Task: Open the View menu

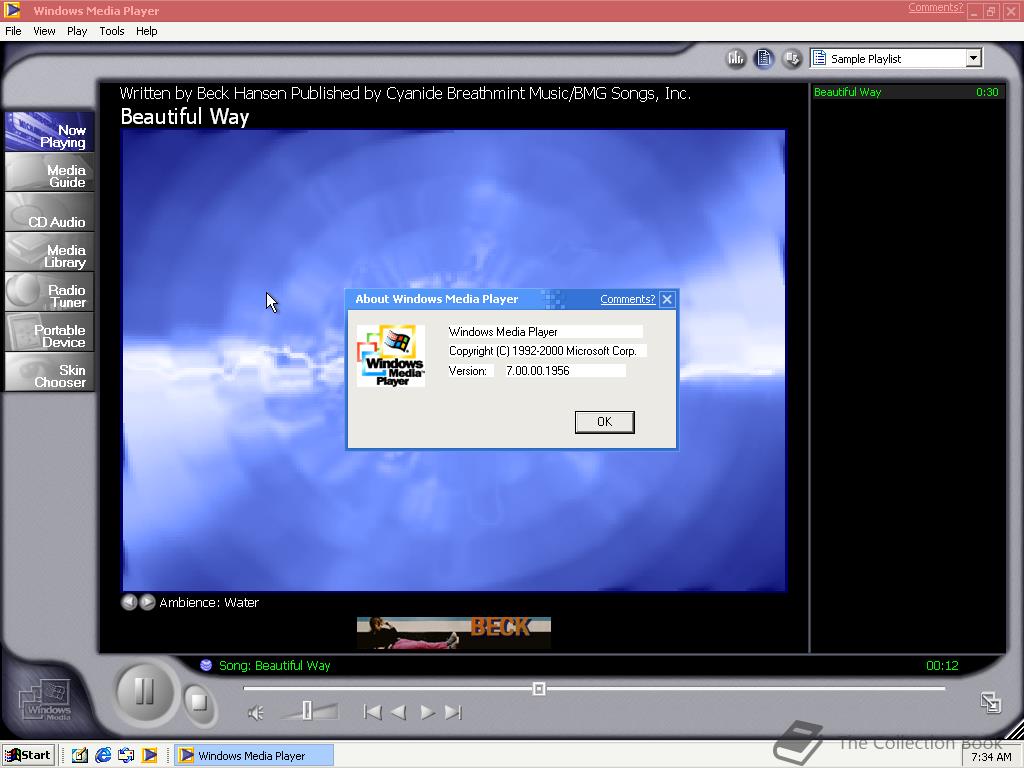Action: point(44,31)
